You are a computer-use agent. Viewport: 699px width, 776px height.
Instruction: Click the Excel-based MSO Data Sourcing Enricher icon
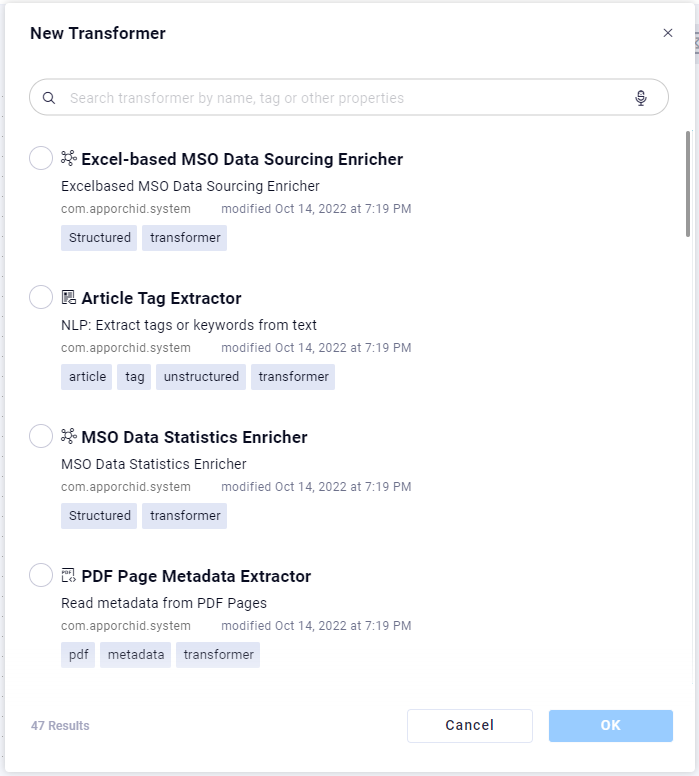point(69,158)
